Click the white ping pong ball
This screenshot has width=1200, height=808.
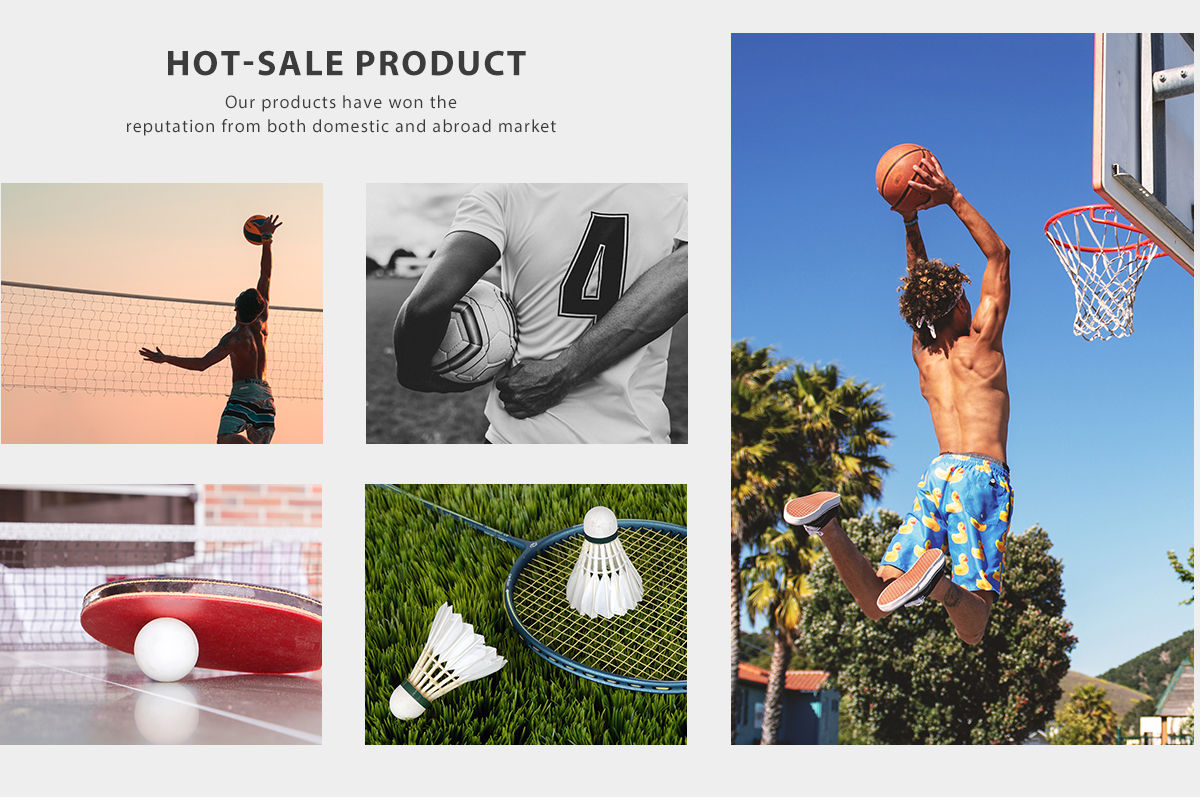[x=166, y=650]
